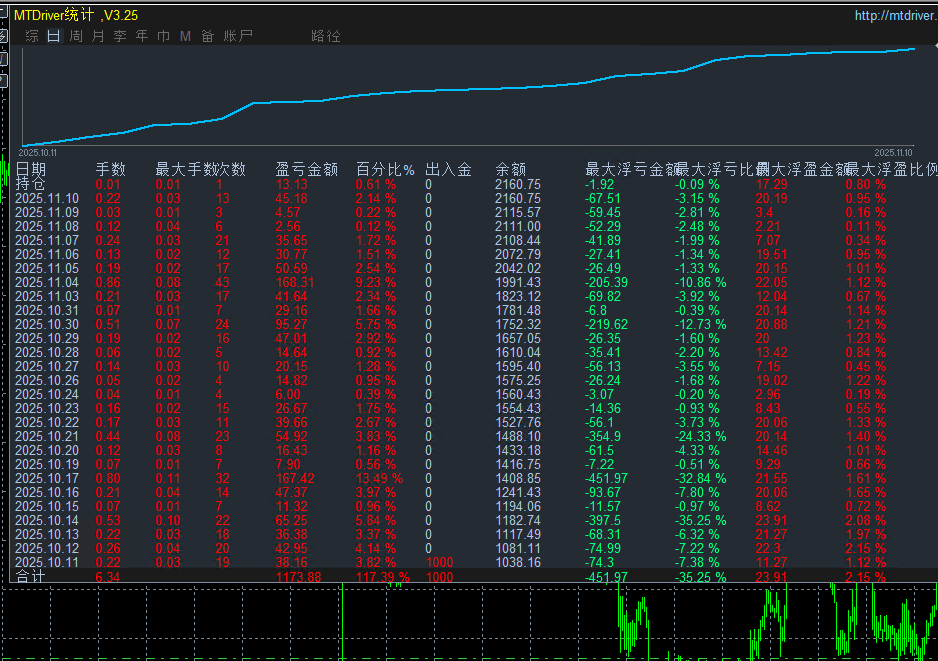Click the M tab
The image size is (938, 661).
click(x=185, y=36)
